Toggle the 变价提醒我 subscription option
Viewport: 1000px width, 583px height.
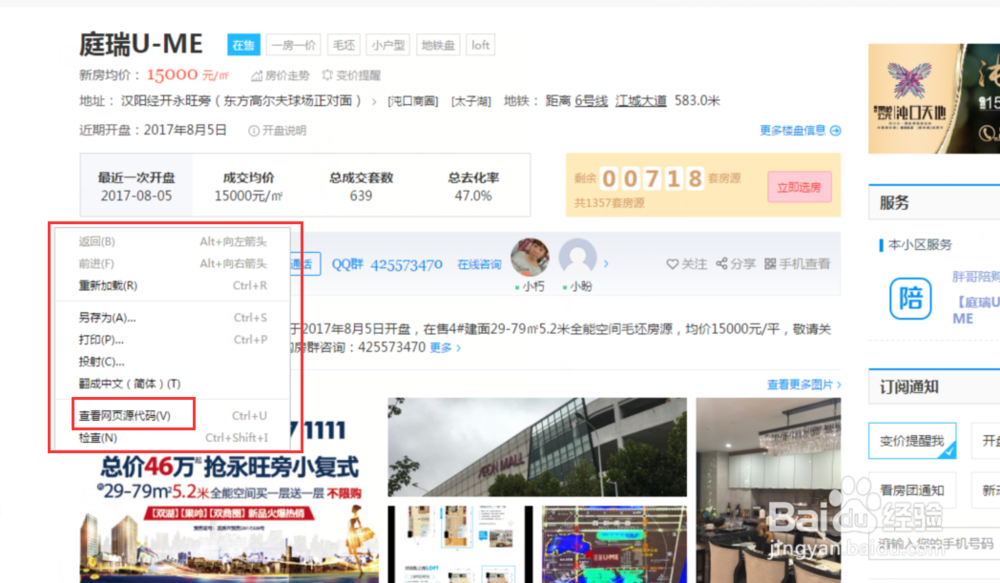(912, 441)
